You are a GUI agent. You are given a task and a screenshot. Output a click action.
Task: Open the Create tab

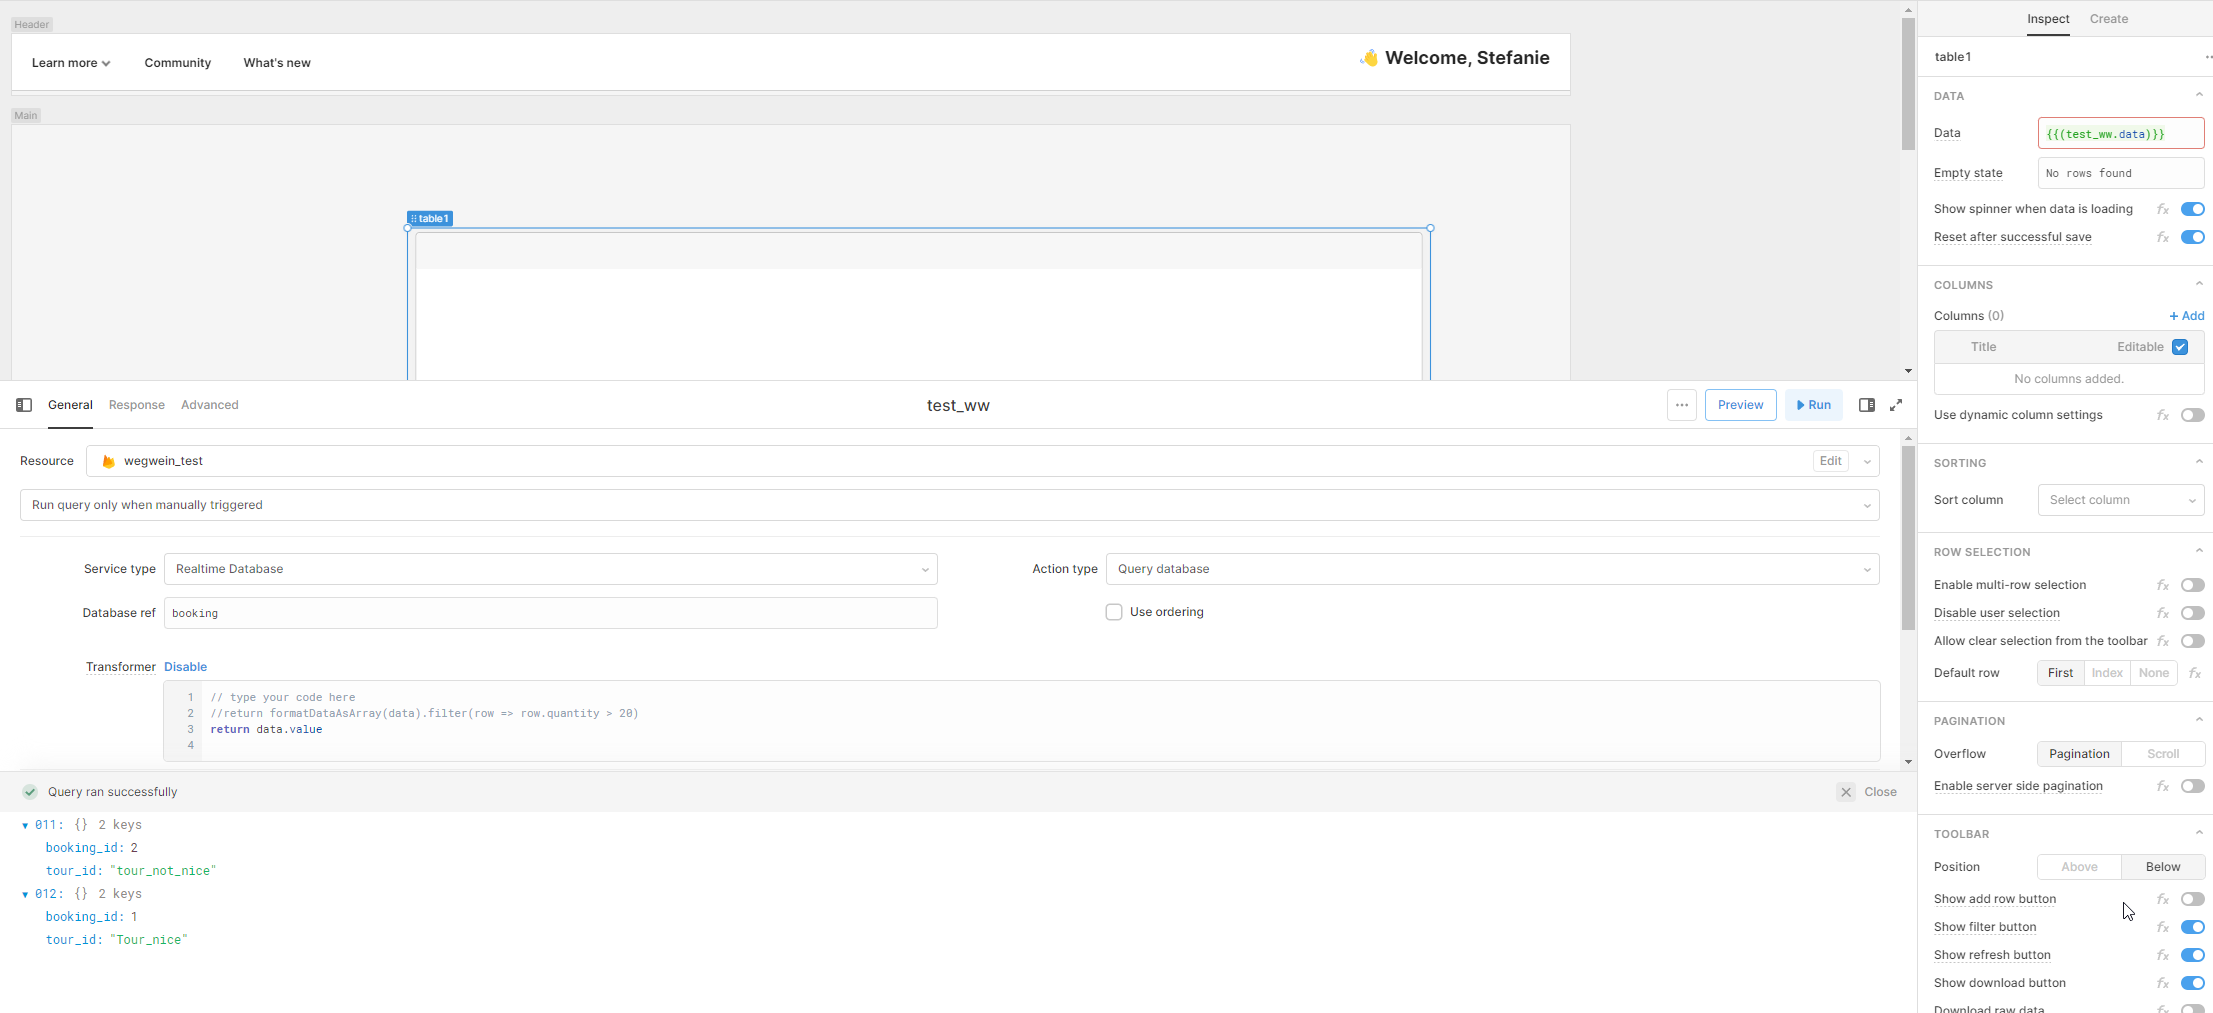(2108, 19)
